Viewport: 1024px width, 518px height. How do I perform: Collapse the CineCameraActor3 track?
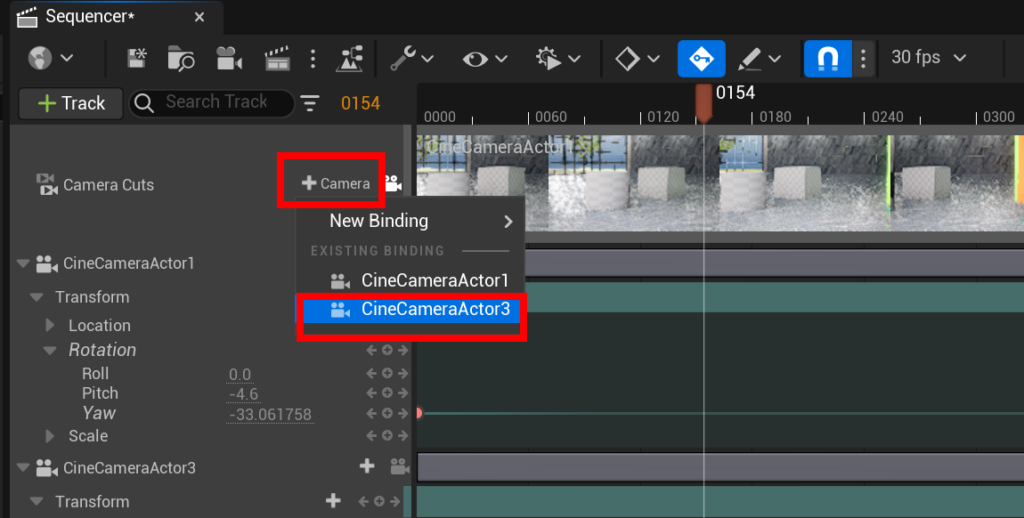click(24, 468)
